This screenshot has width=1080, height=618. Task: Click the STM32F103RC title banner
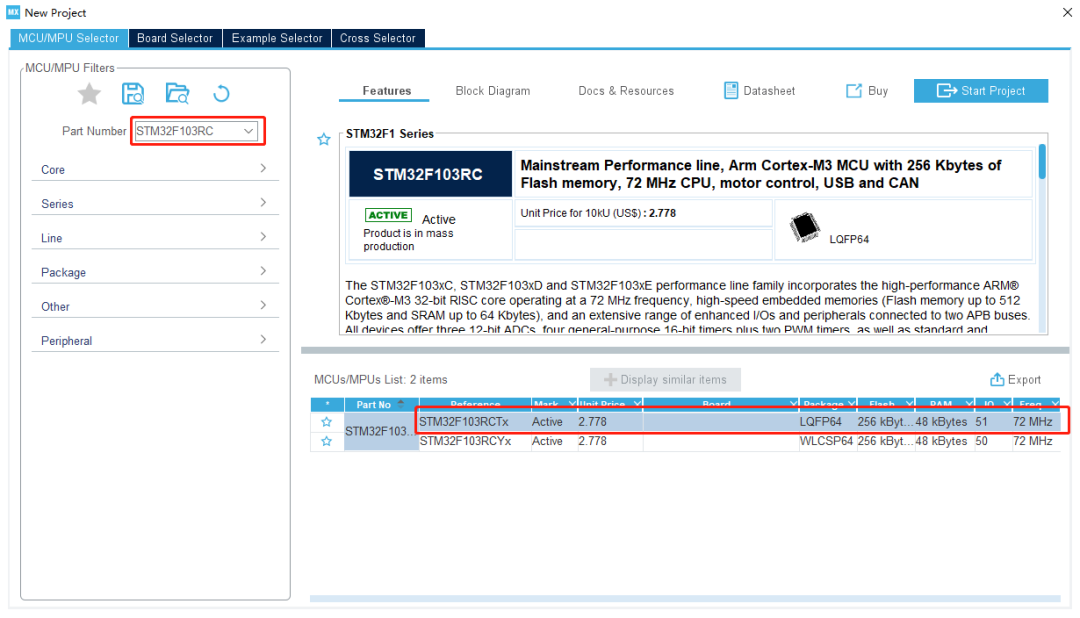tap(430, 174)
